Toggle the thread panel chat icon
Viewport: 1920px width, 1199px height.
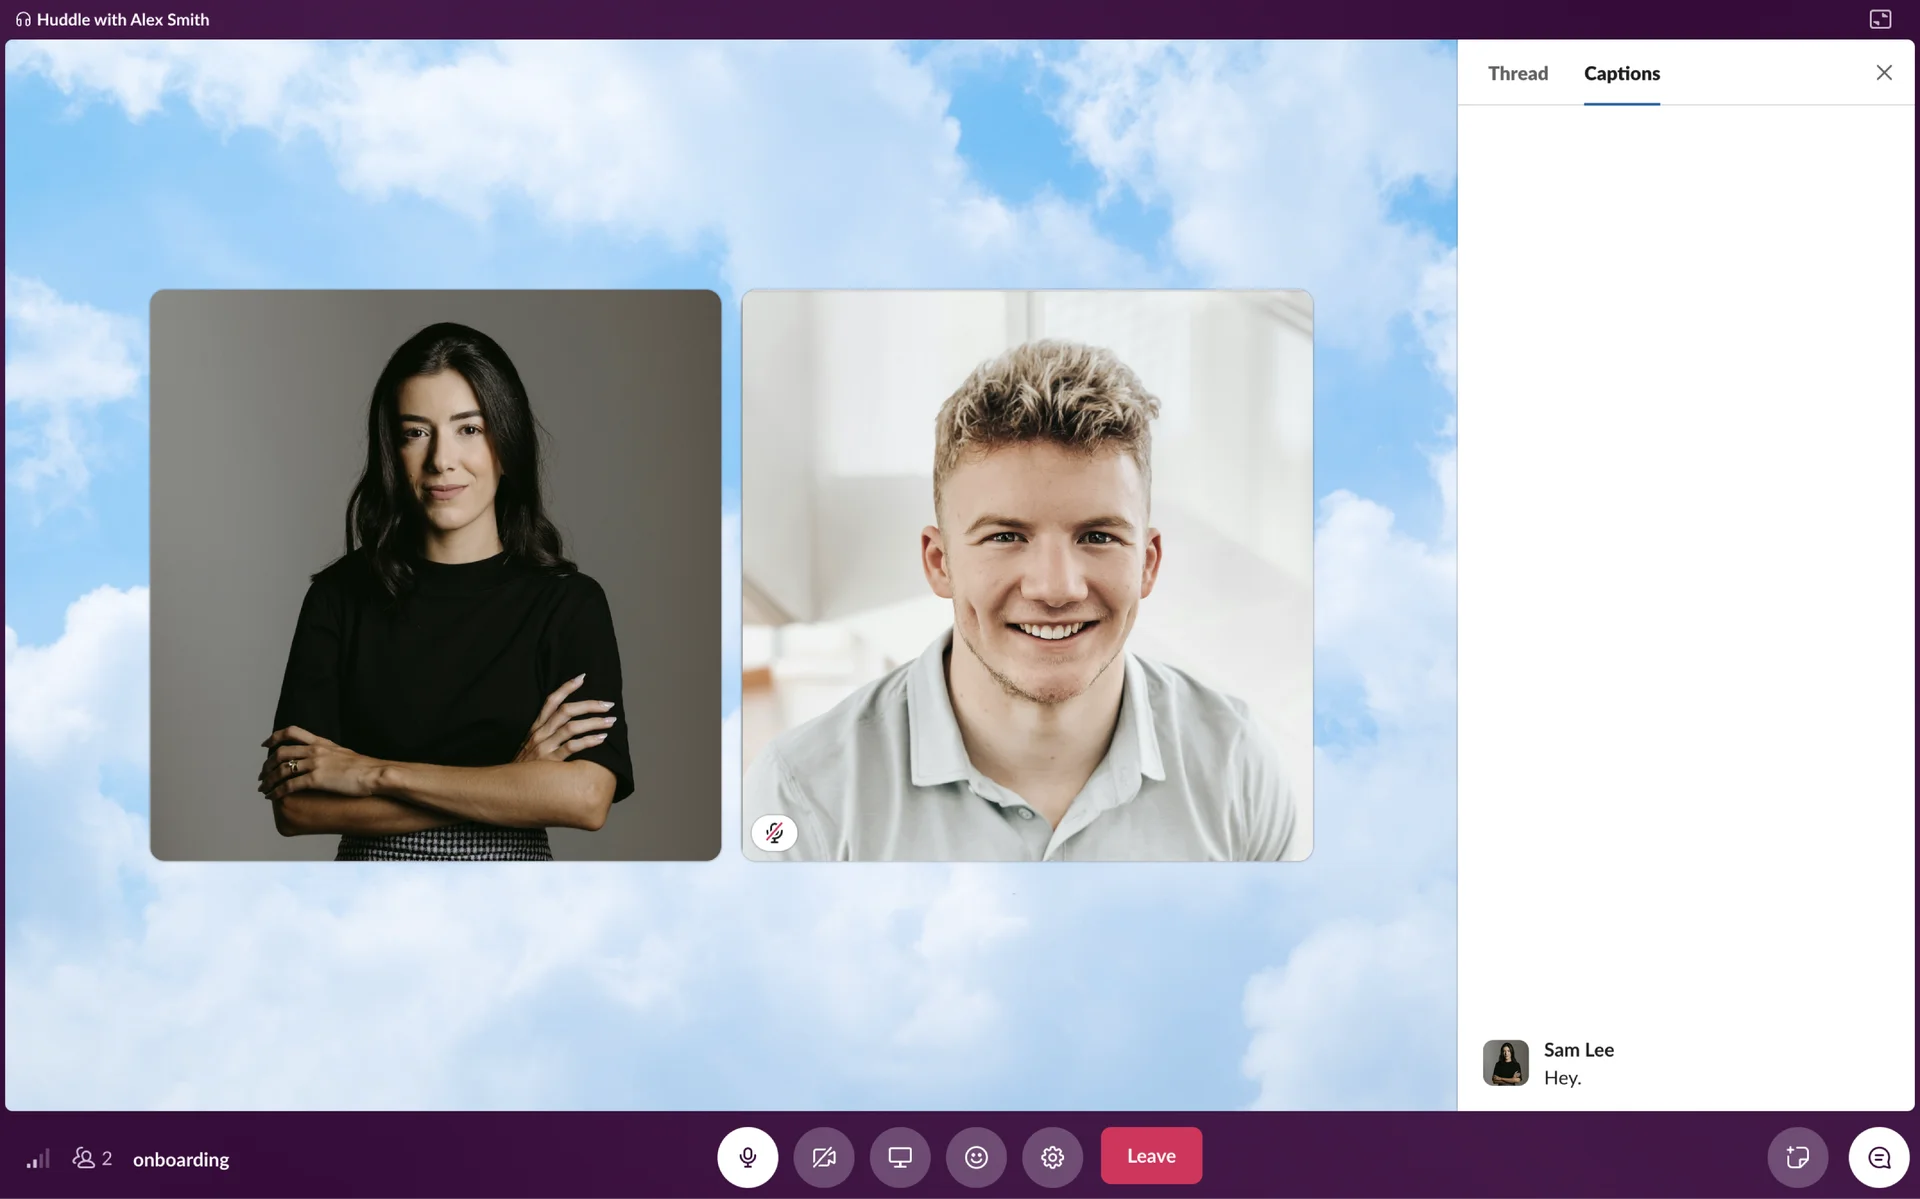pos(1878,1157)
